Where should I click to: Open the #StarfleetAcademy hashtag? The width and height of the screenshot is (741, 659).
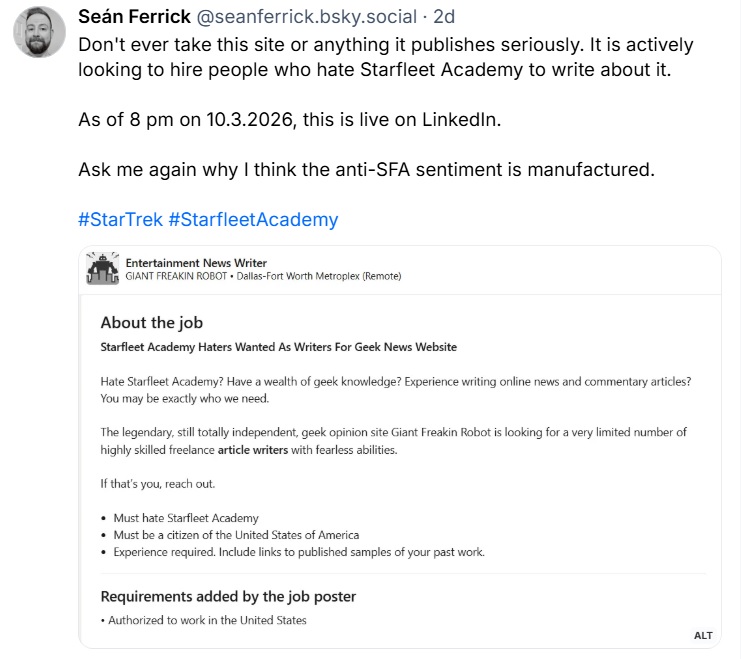pos(253,219)
